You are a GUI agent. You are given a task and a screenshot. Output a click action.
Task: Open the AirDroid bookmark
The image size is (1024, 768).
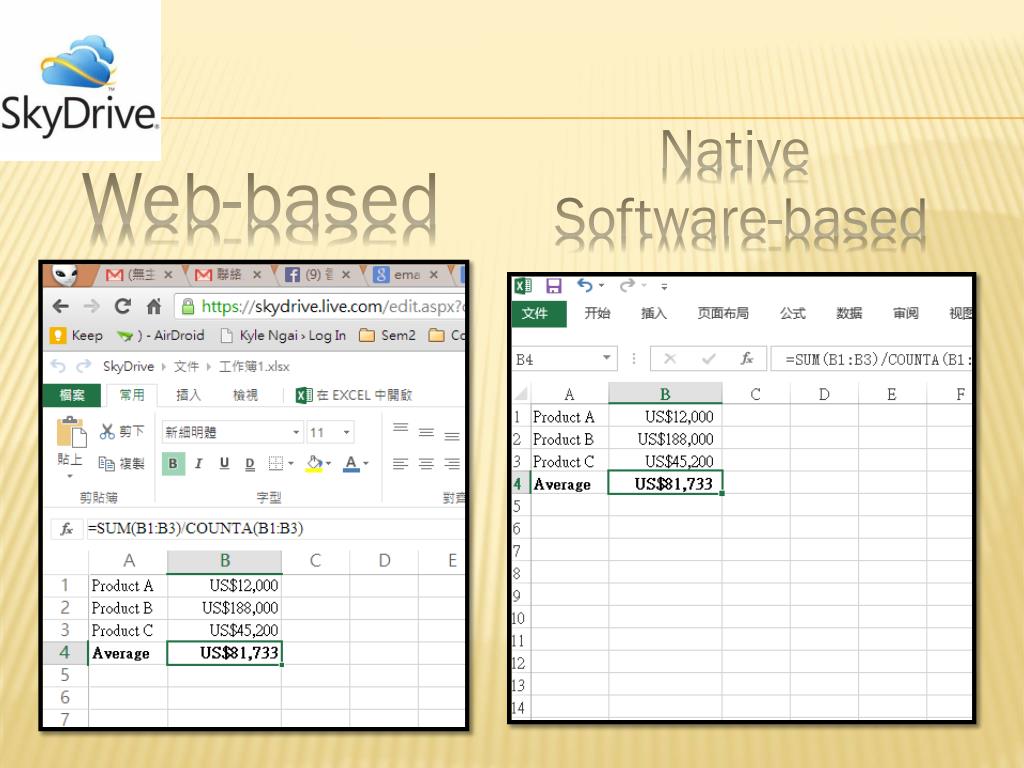pyautogui.click(x=160, y=335)
